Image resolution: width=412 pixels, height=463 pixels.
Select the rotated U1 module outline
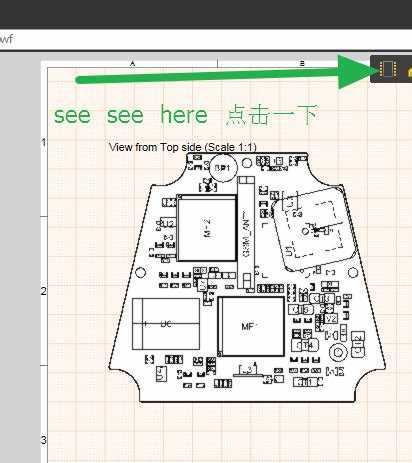[315, 229]
